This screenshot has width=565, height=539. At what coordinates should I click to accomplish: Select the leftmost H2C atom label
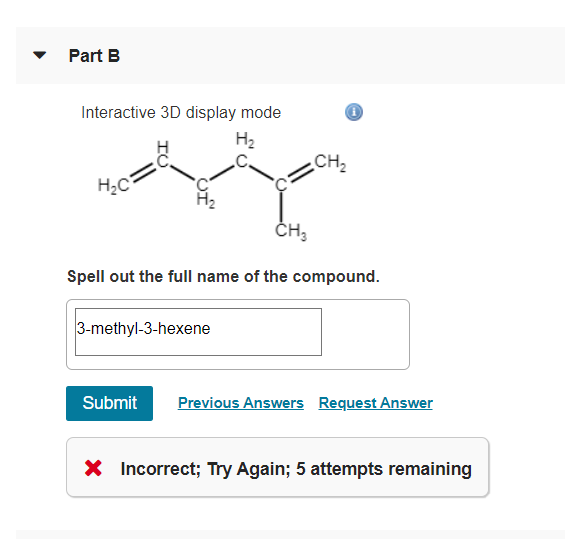coord(114,186)
